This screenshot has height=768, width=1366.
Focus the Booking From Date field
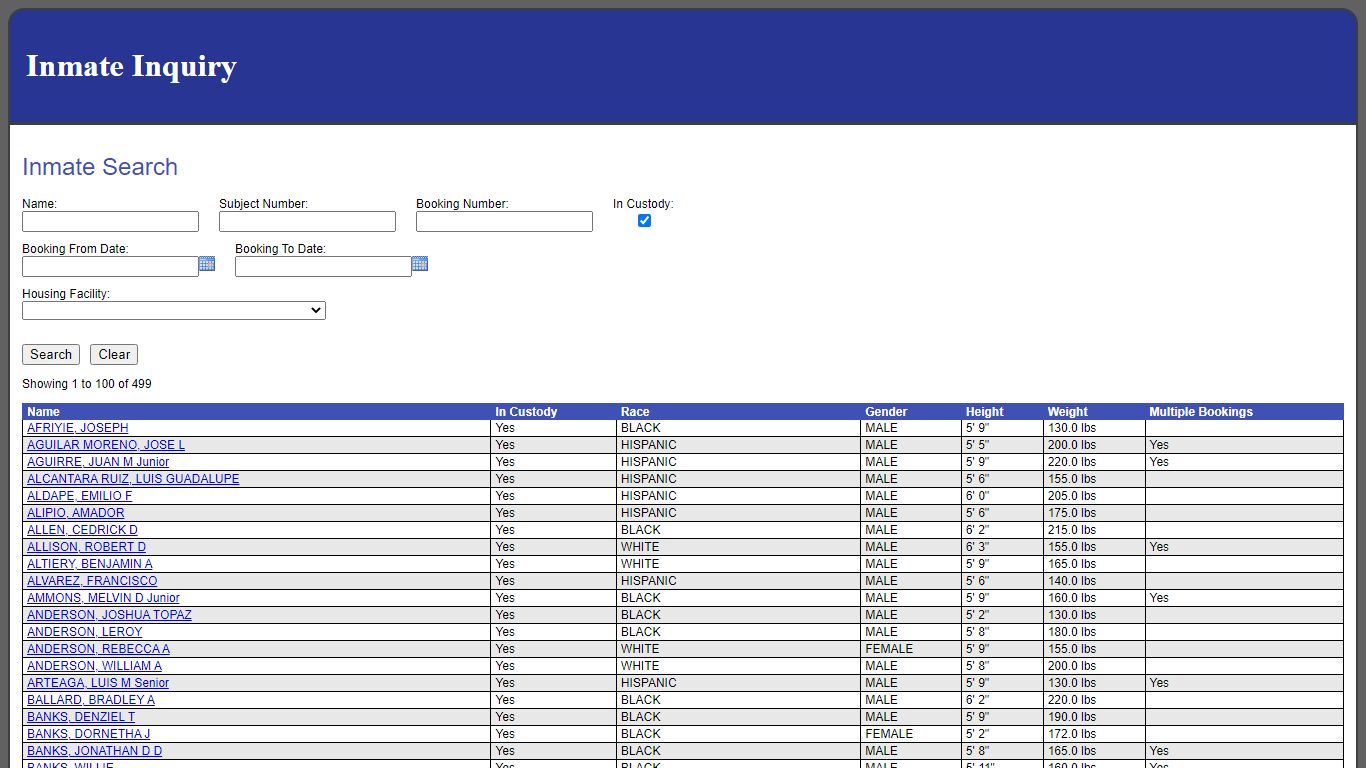point(110,266)
